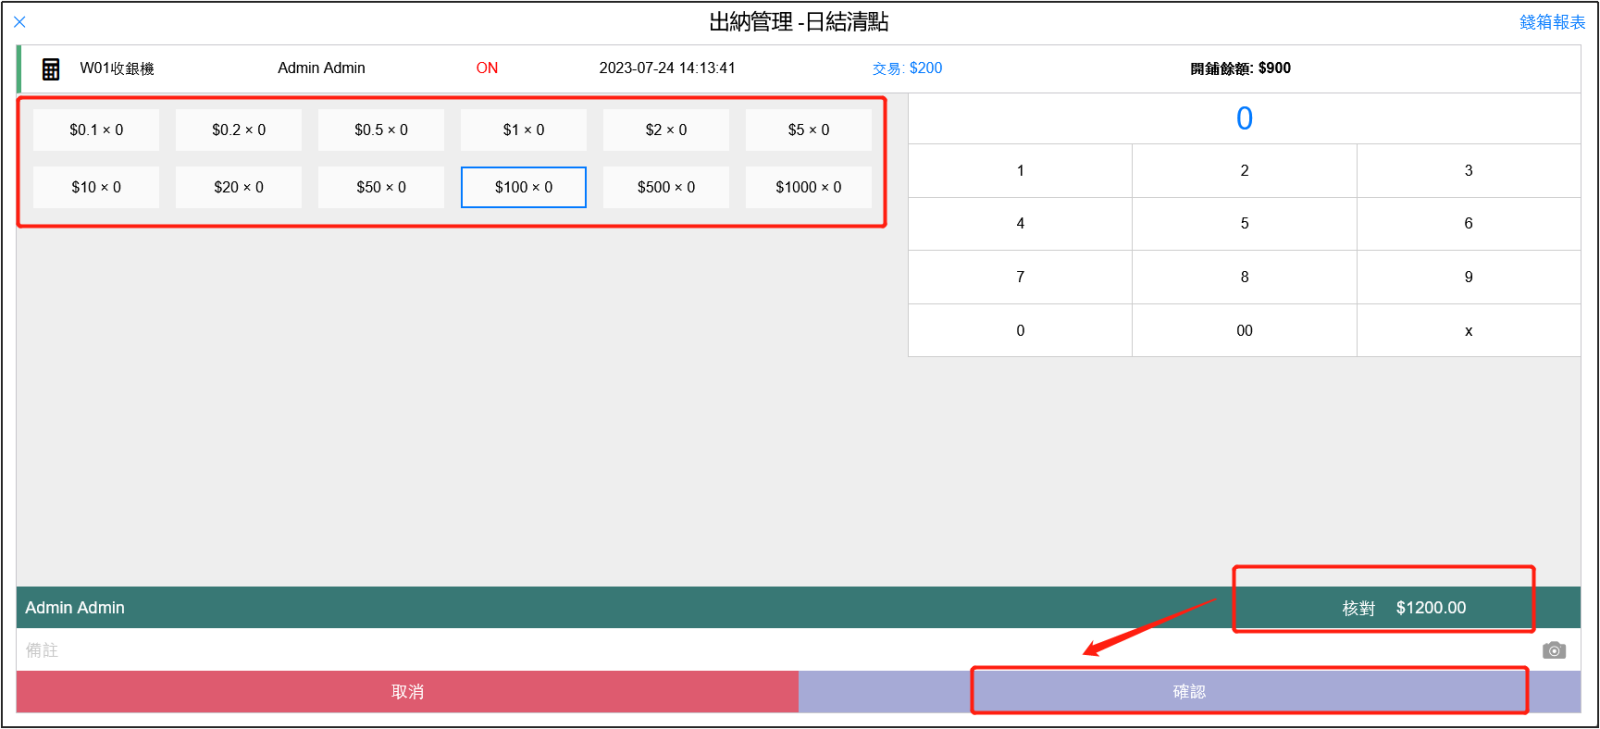Tap keypad digit 5
This screenshot has height=729, width=1600.
coord(1245,224)
